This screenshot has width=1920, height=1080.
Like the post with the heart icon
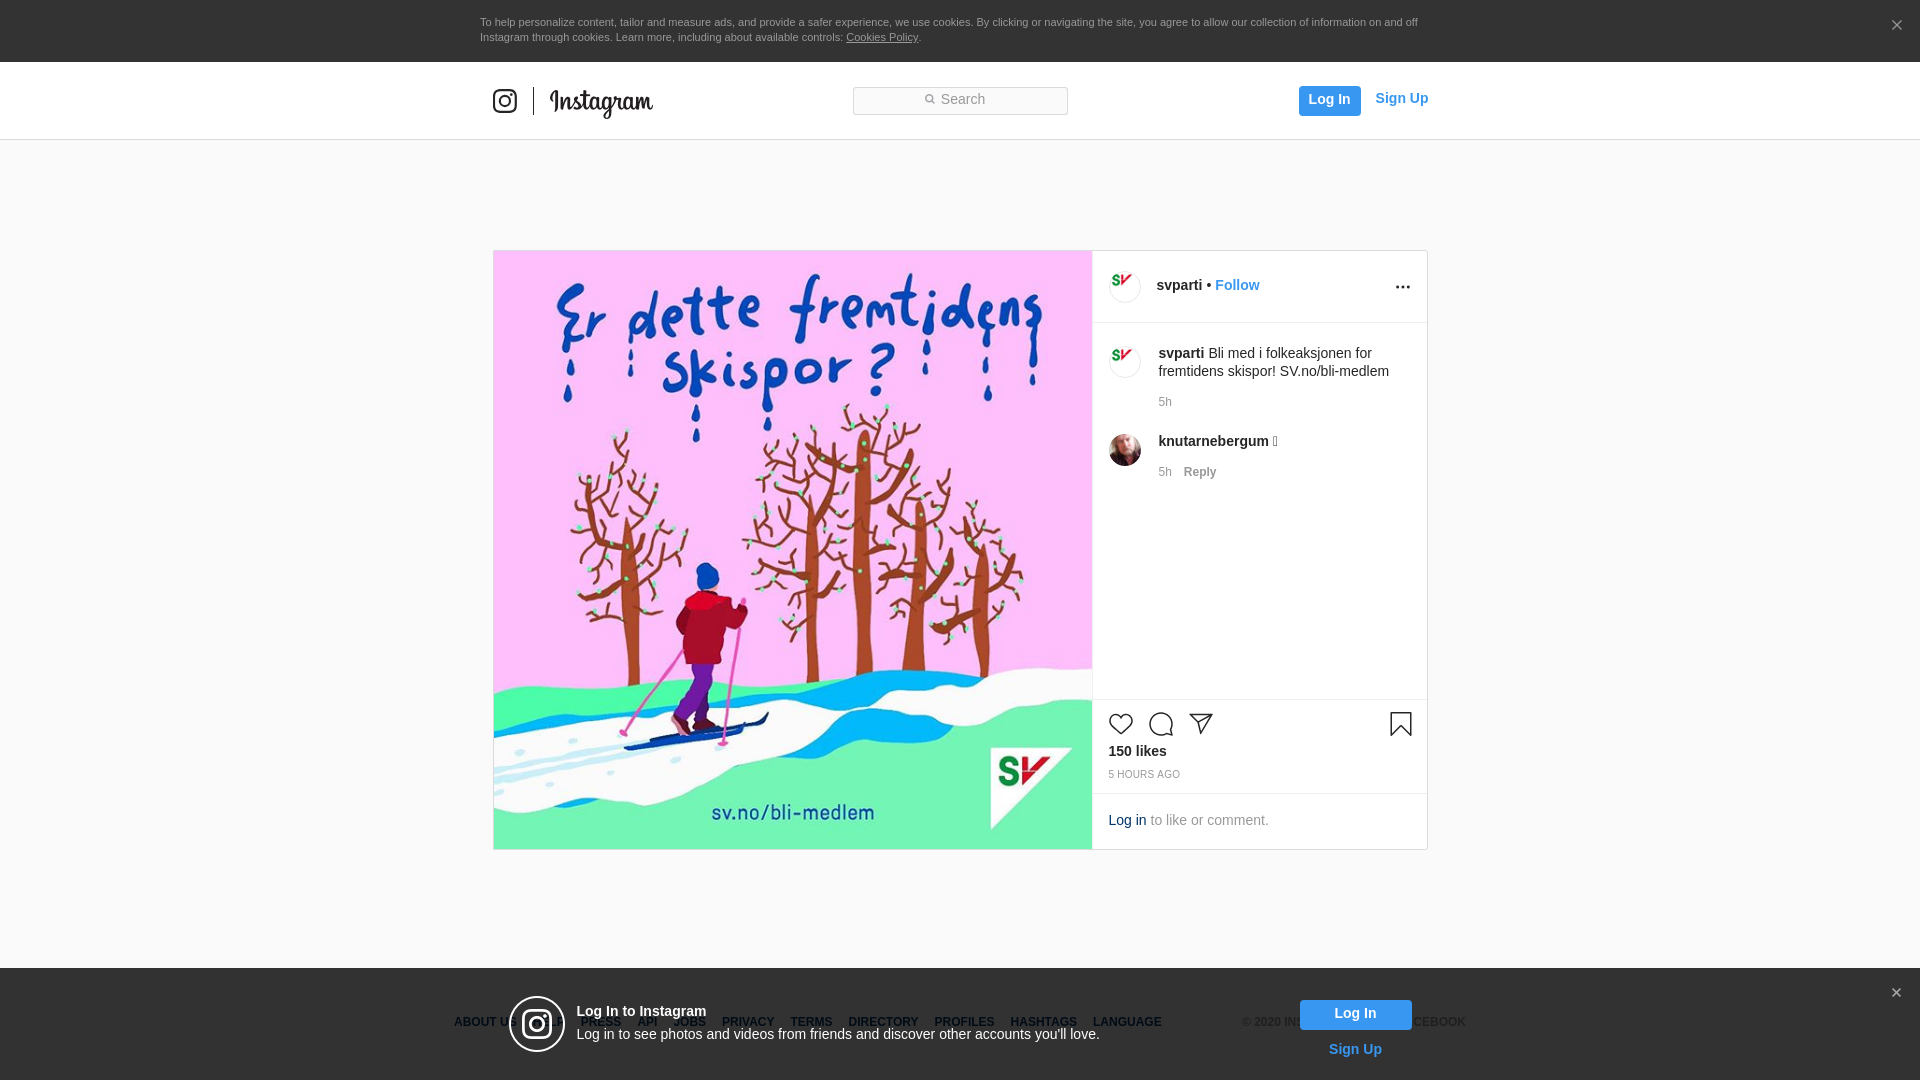(1121, 724)
